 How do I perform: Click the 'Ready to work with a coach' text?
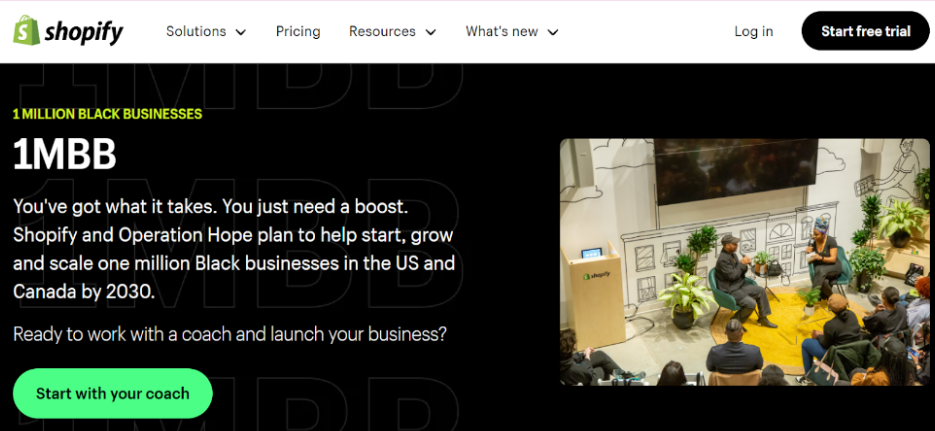(x=230, y=334)
